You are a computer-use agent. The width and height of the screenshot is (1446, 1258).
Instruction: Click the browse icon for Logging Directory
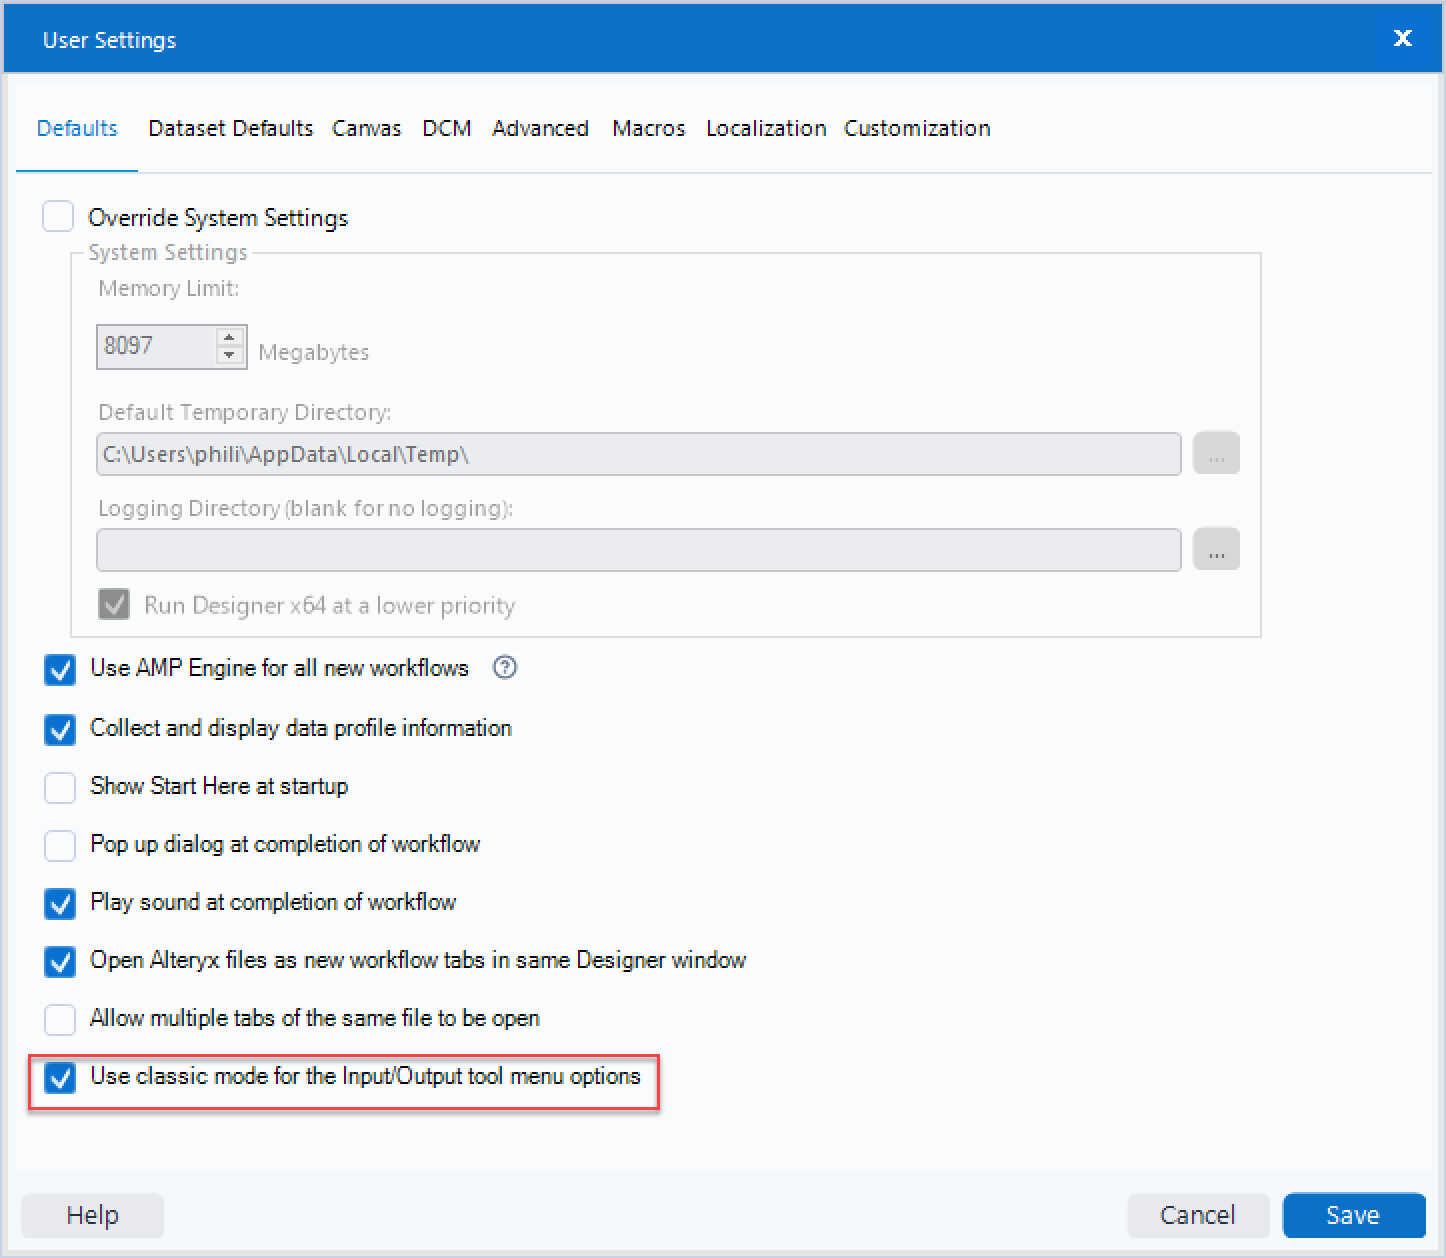pos(1216,549)
